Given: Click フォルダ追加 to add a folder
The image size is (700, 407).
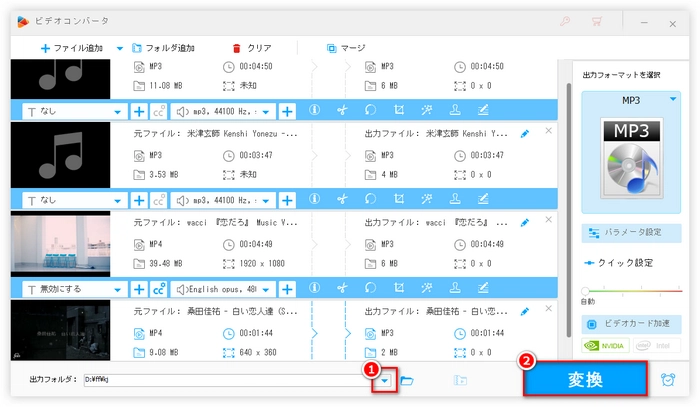Looking at the screenshot, I should pos(164,48).
